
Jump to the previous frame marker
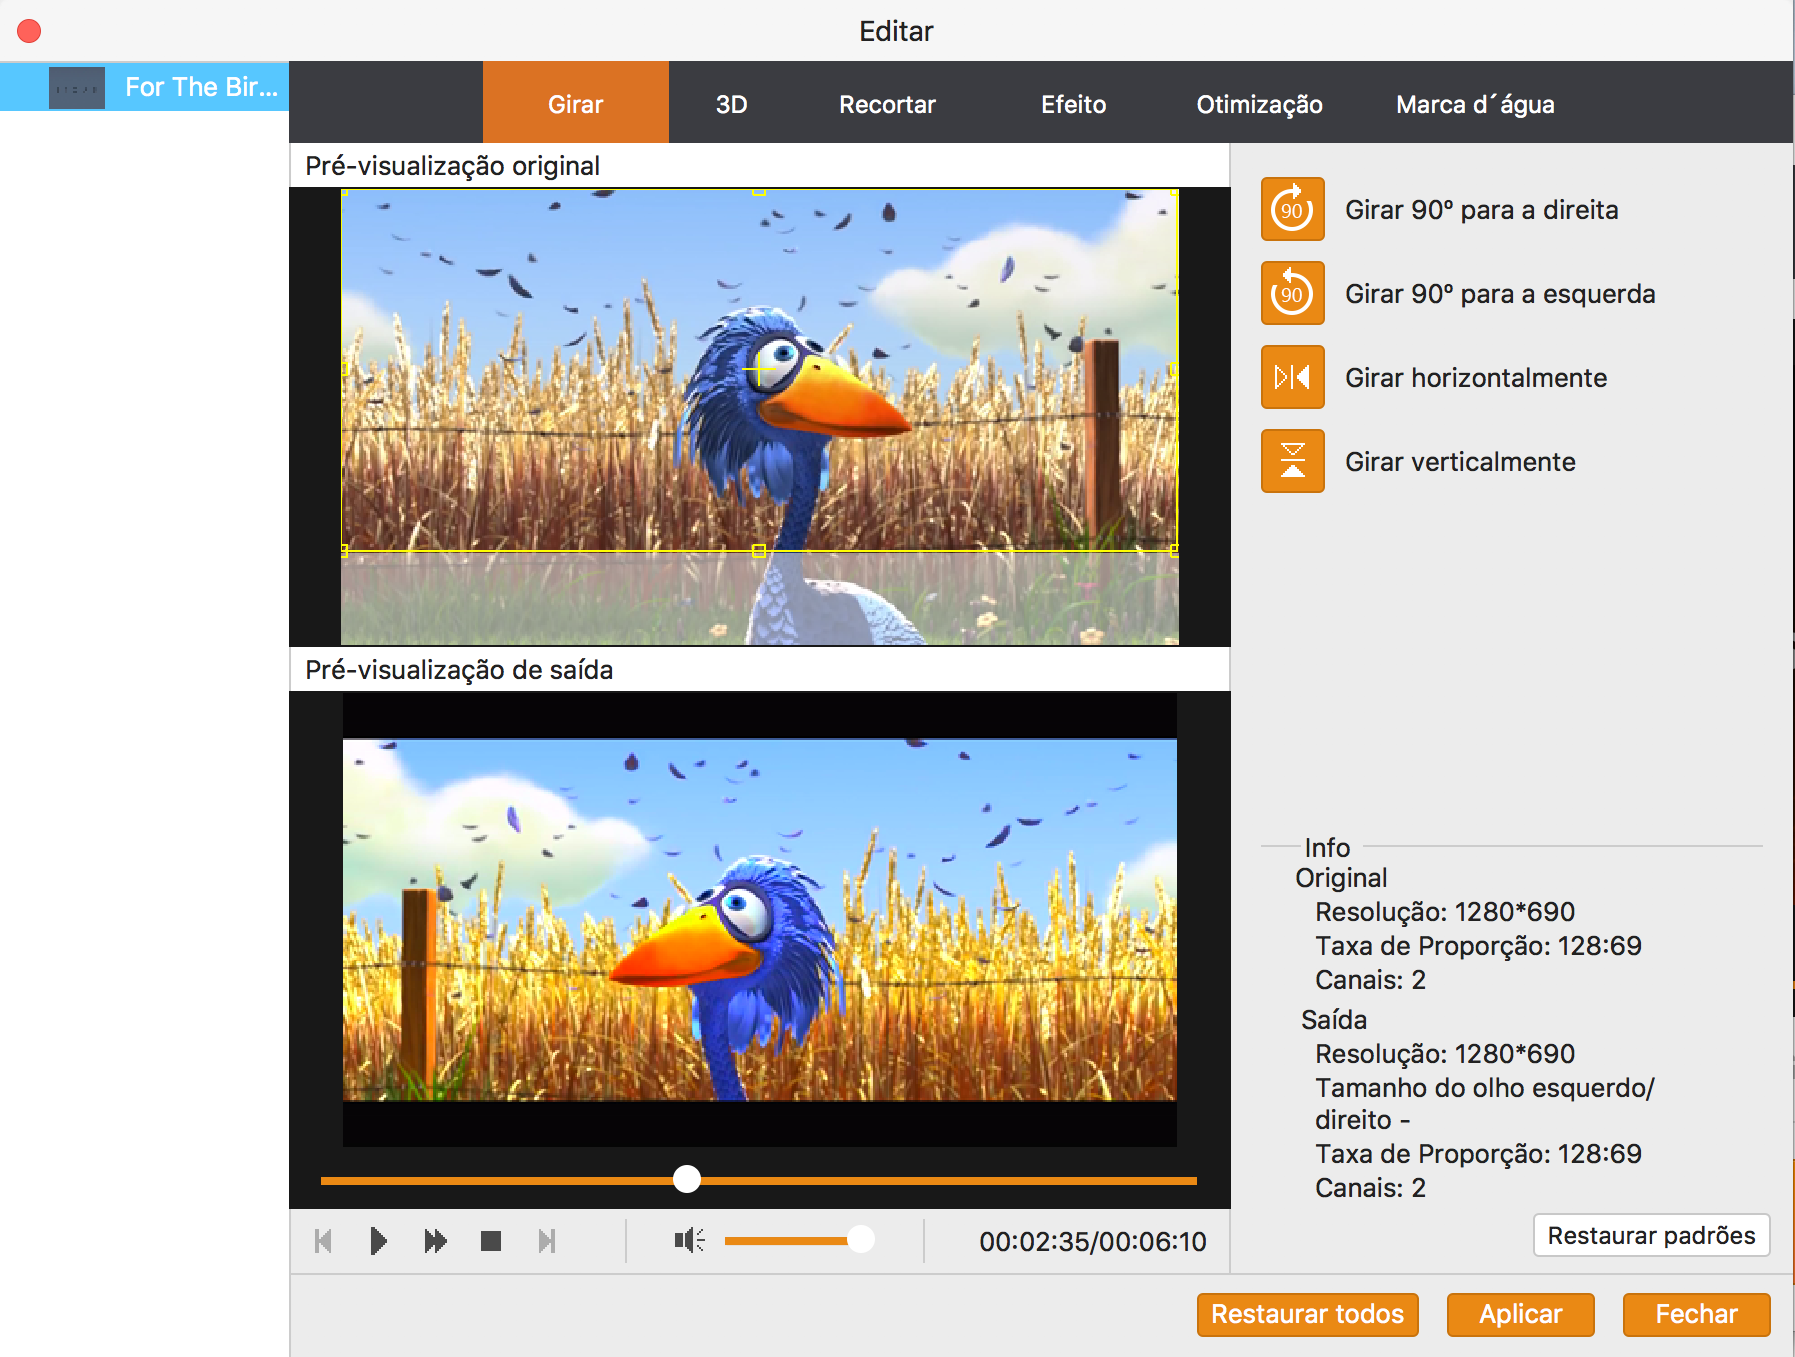point(323,1241)
